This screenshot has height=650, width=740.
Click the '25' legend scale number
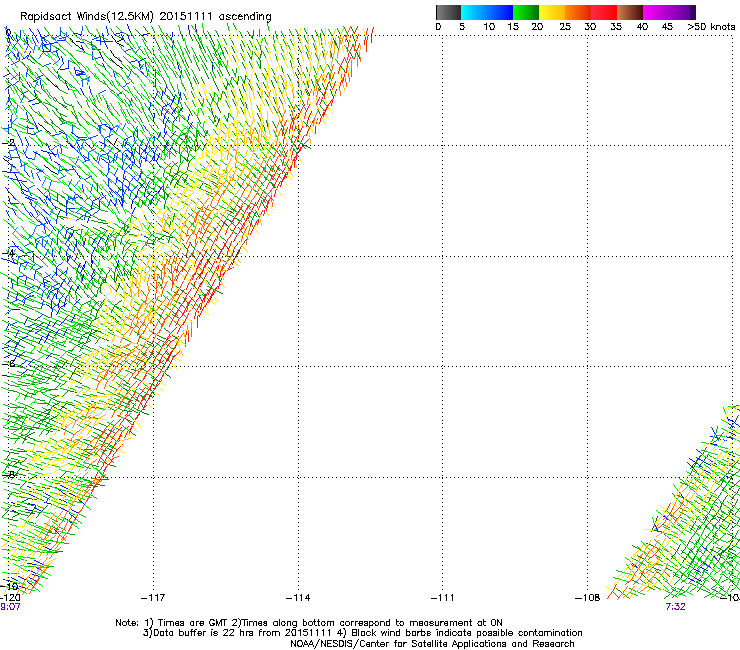click(x=565, y=27)
